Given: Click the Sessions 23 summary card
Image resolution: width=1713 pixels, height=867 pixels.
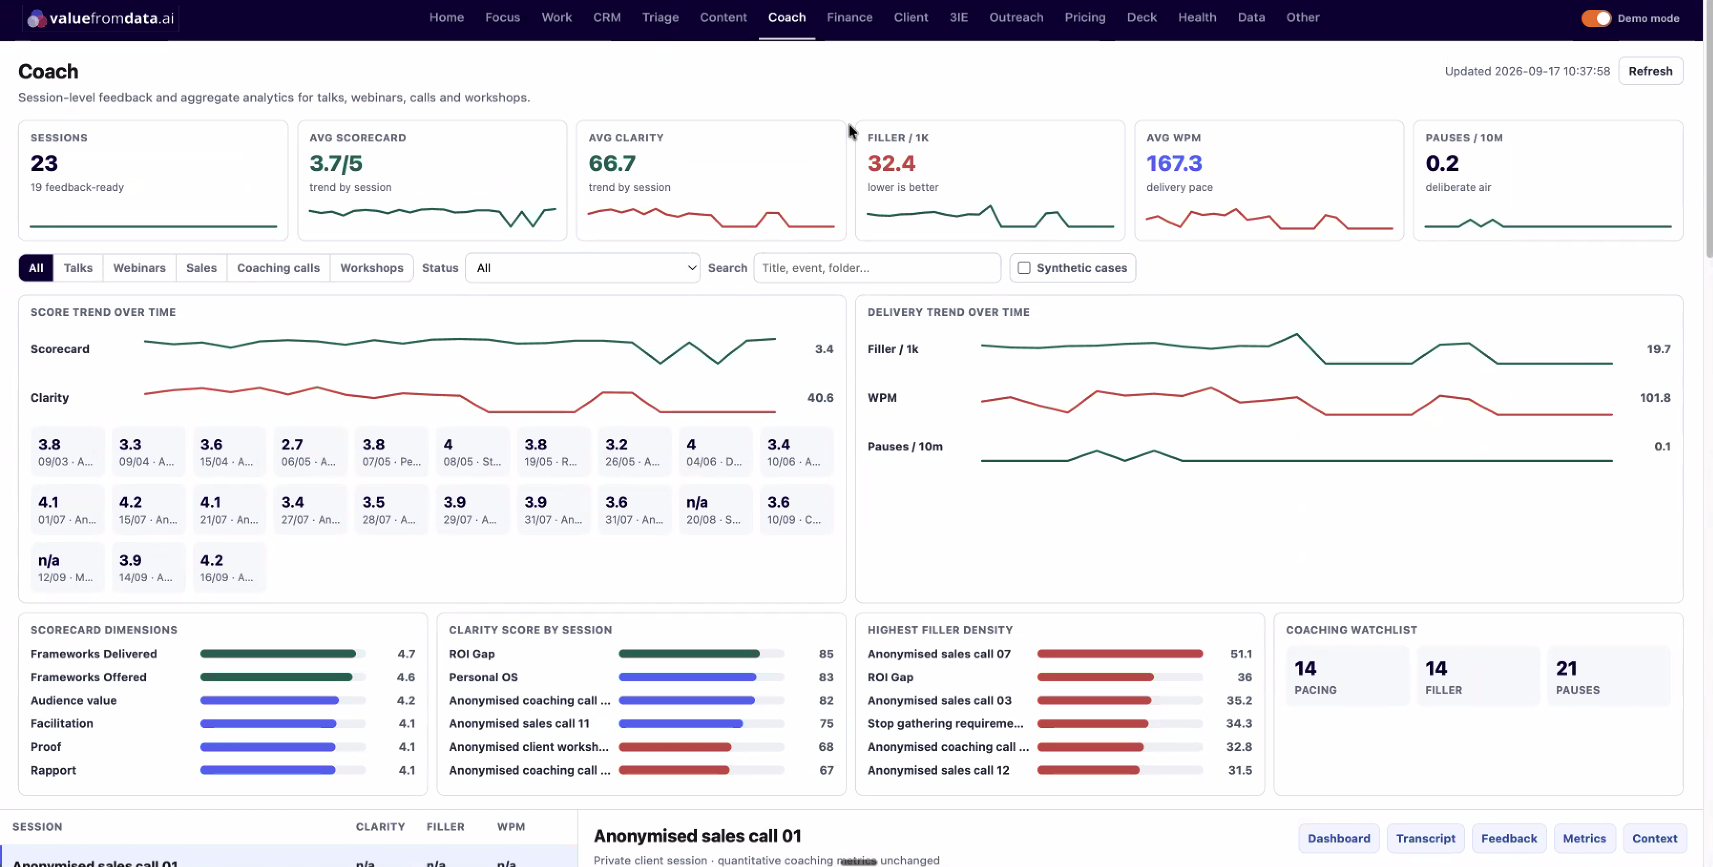Looking at the screenshot, I should click(x=153, y=181).
